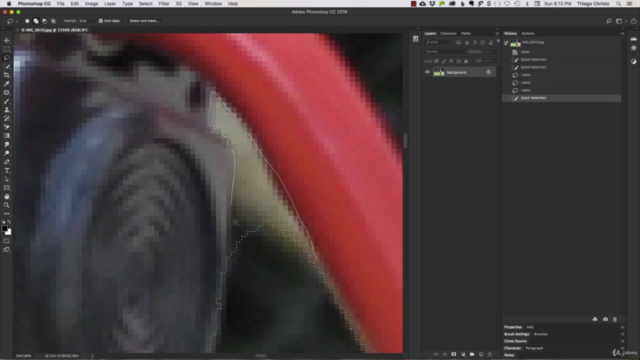Image resolution: width=640 pixels, height=360 pixels.
Task: Create new document from current state
Action: (595, 319)
